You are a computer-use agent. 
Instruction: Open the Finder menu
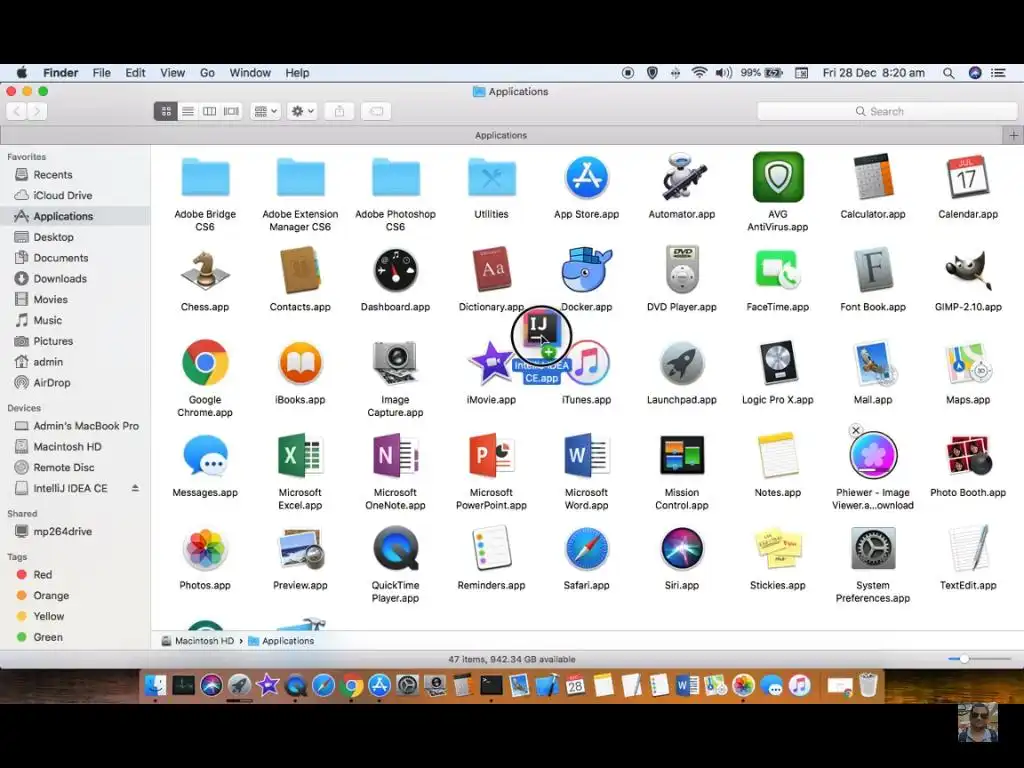(61, 72)
